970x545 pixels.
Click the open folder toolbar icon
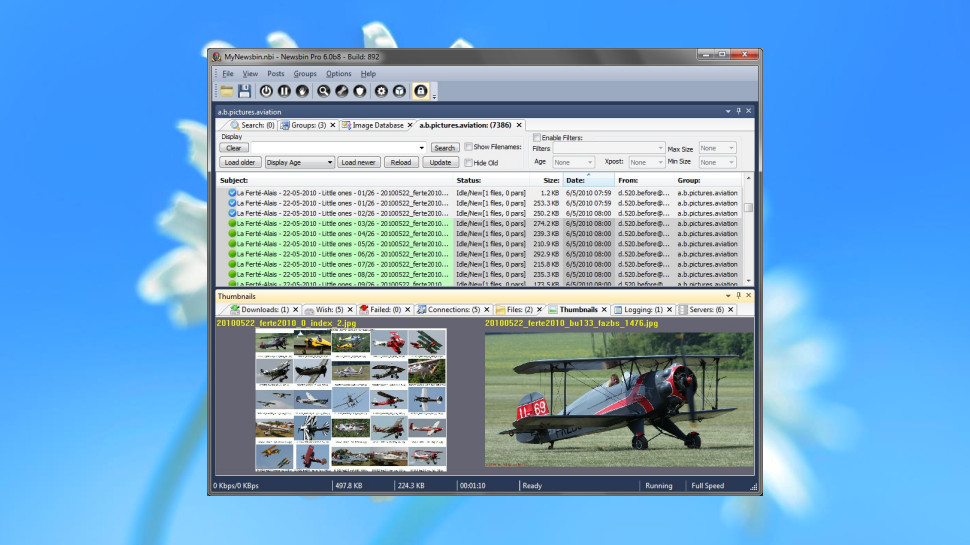pyautogui.click(x=227, y=91)
